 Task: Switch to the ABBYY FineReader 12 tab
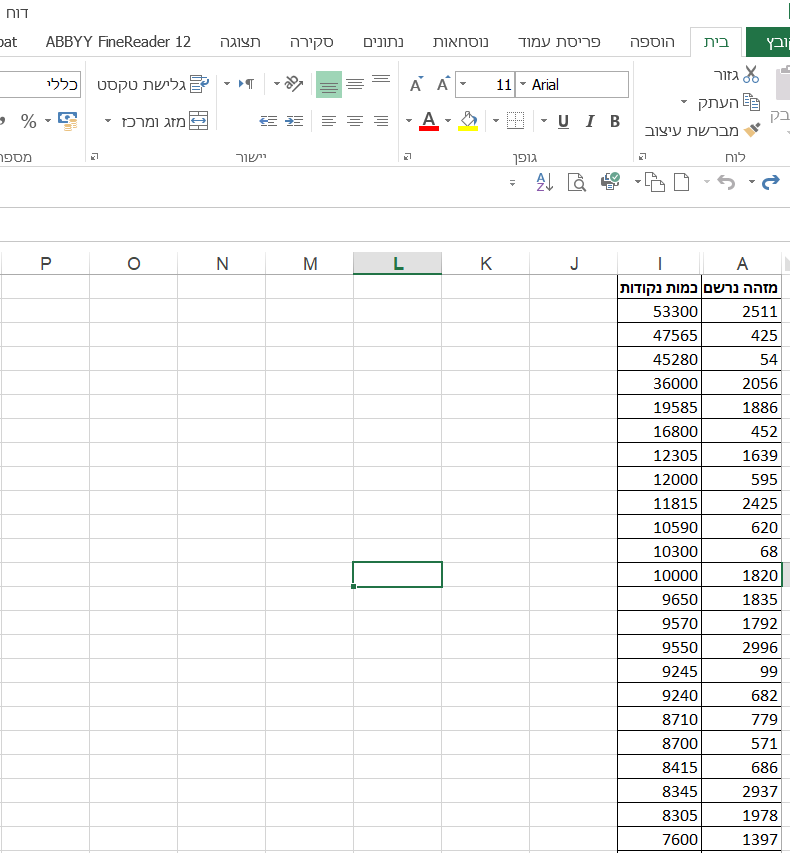(x=118, y=42)
